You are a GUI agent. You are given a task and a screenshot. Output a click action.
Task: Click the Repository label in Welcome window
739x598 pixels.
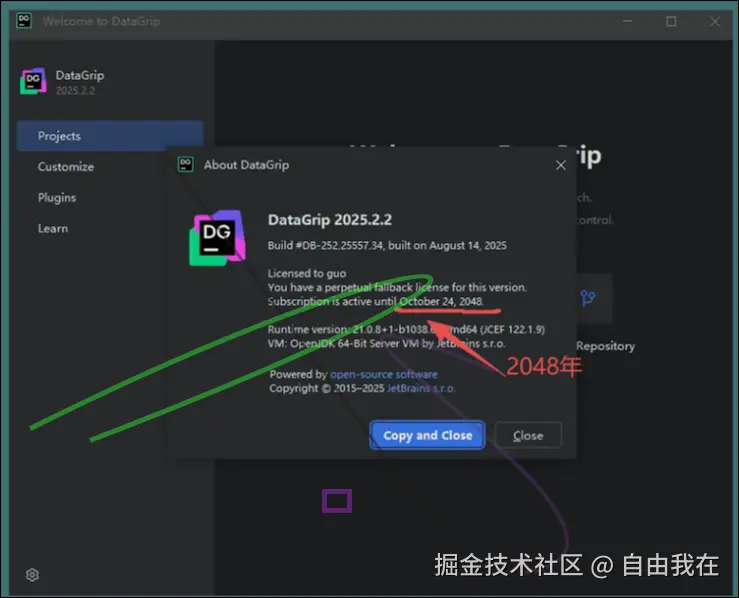pyautogui.click(x=605, y=346)
